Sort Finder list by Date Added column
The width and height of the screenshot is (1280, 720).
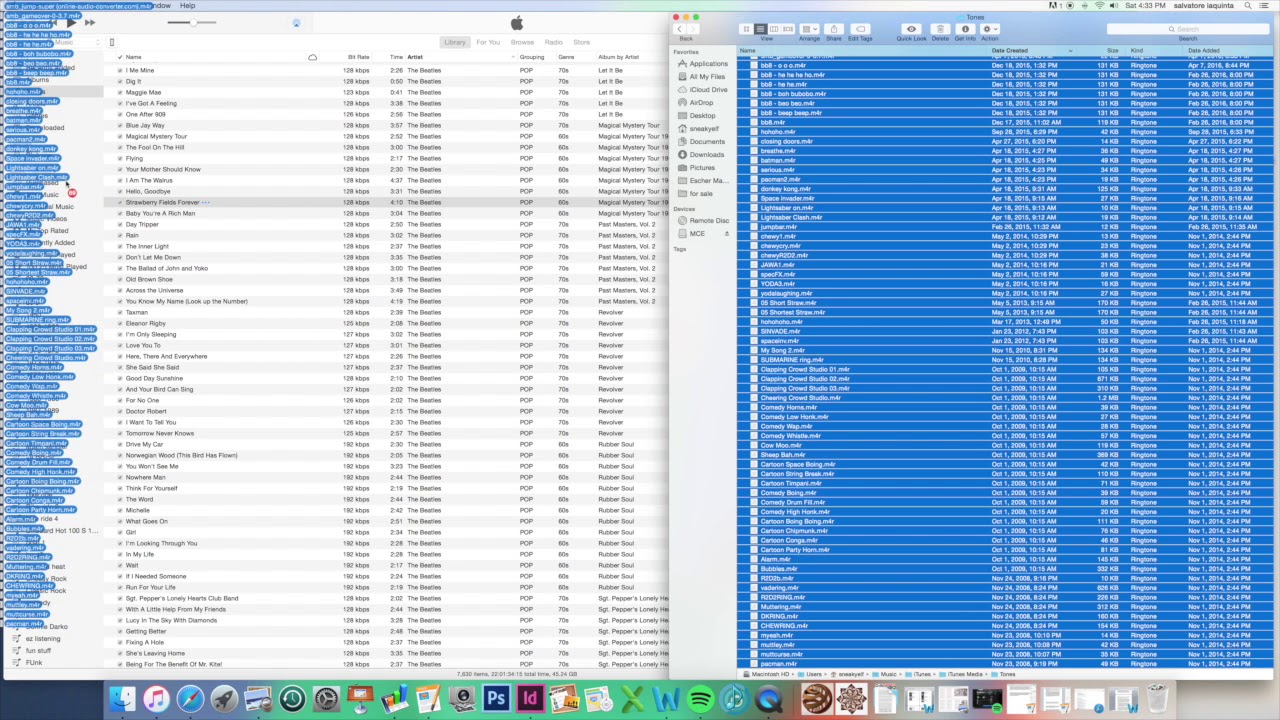point(1228,51)
